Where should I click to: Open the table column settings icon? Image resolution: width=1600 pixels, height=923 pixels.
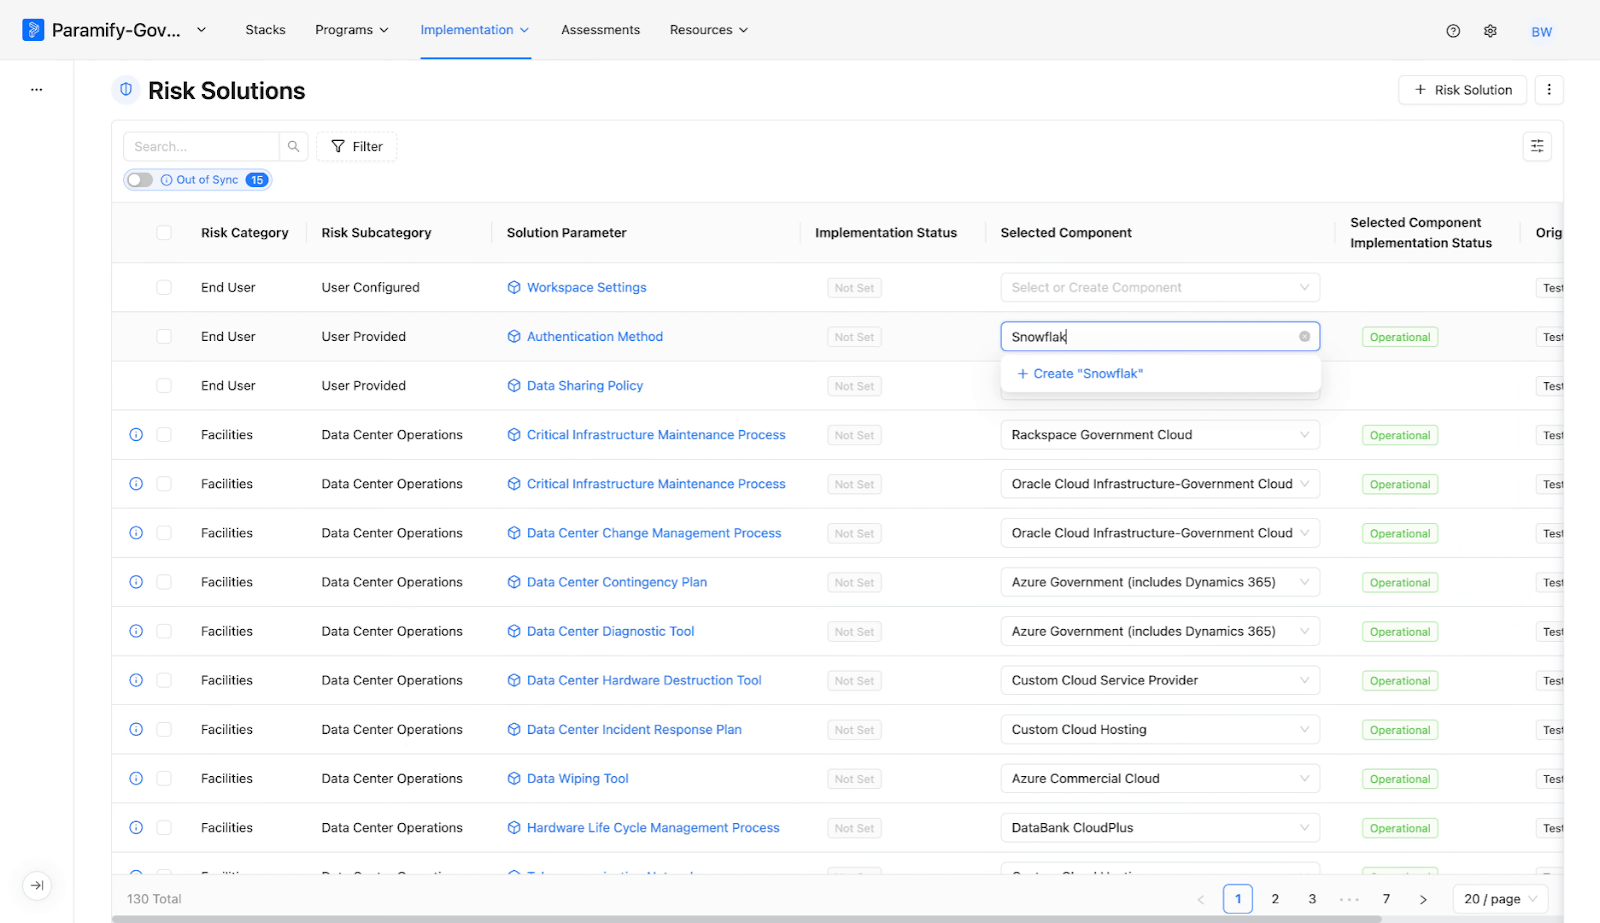click(1537, 146)
